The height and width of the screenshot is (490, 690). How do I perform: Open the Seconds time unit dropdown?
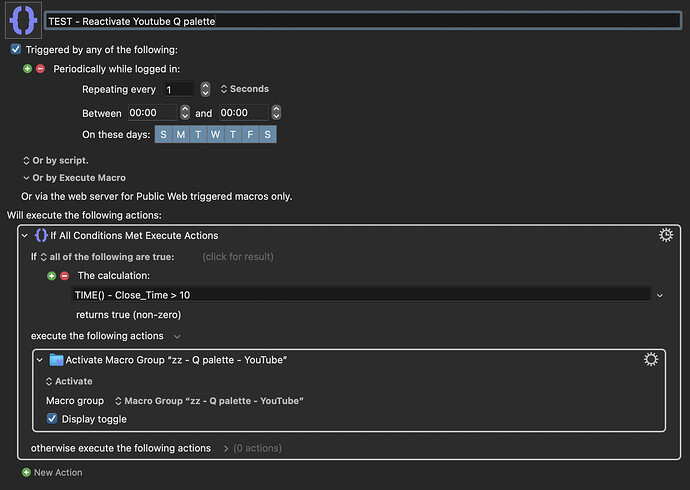[x=244, y=89]
